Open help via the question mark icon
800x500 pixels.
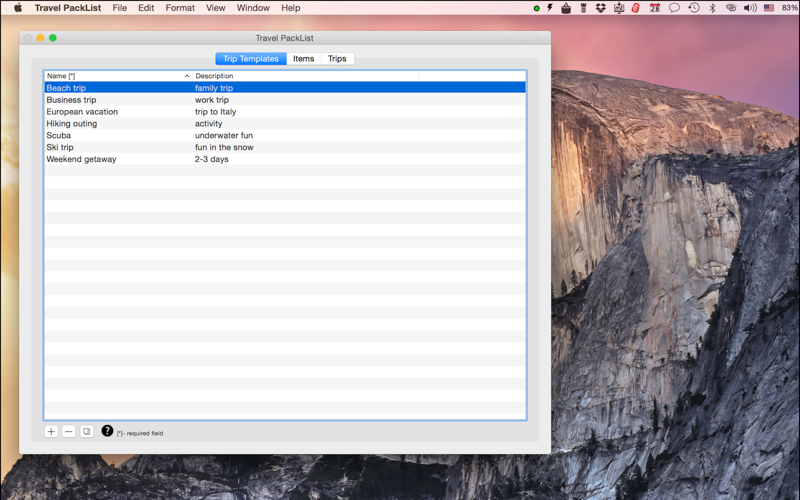(107, 431)
